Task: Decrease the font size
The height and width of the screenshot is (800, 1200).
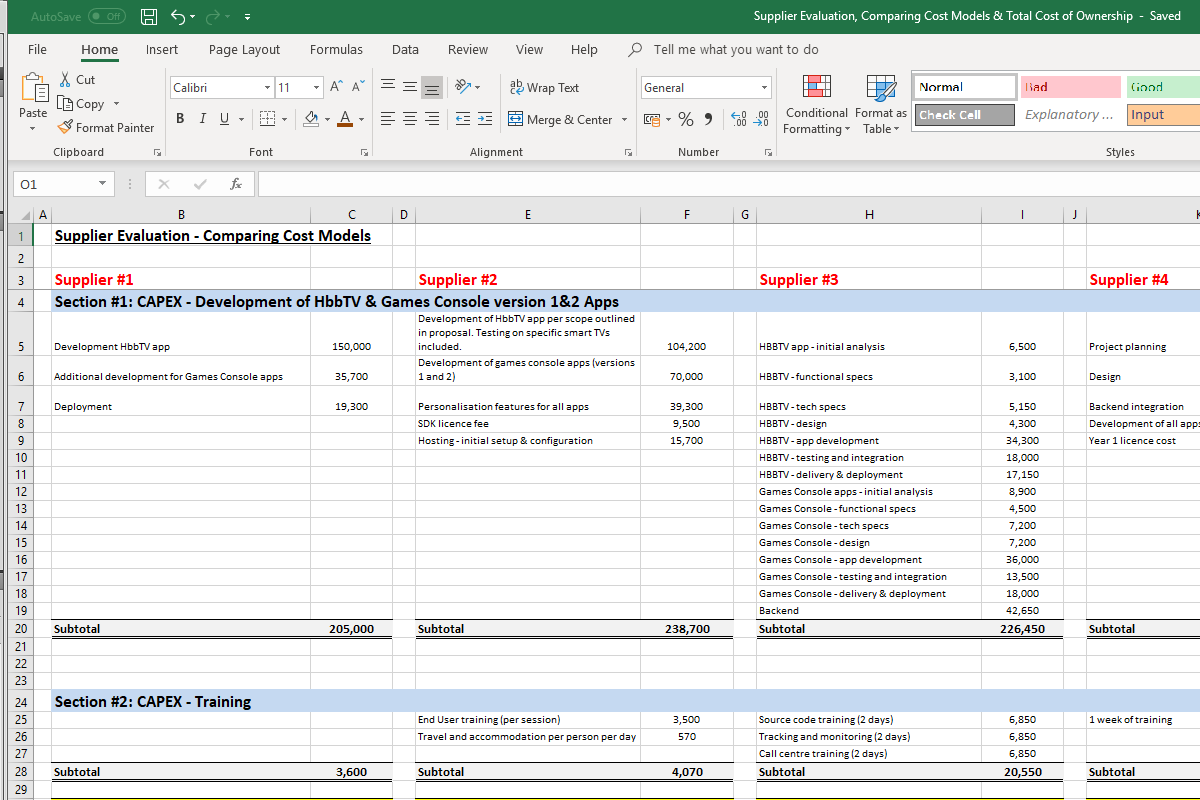Action: click(357, 88)
